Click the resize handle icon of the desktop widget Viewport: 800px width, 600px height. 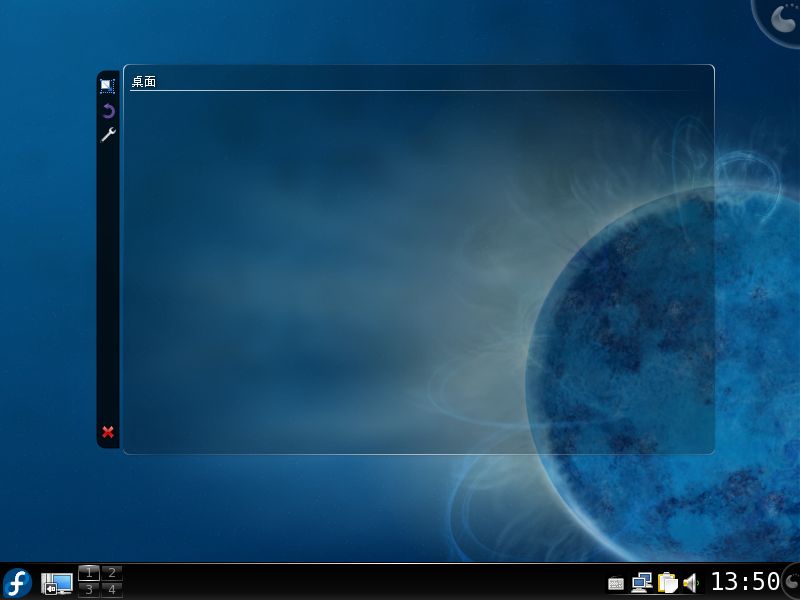point(107,85)
